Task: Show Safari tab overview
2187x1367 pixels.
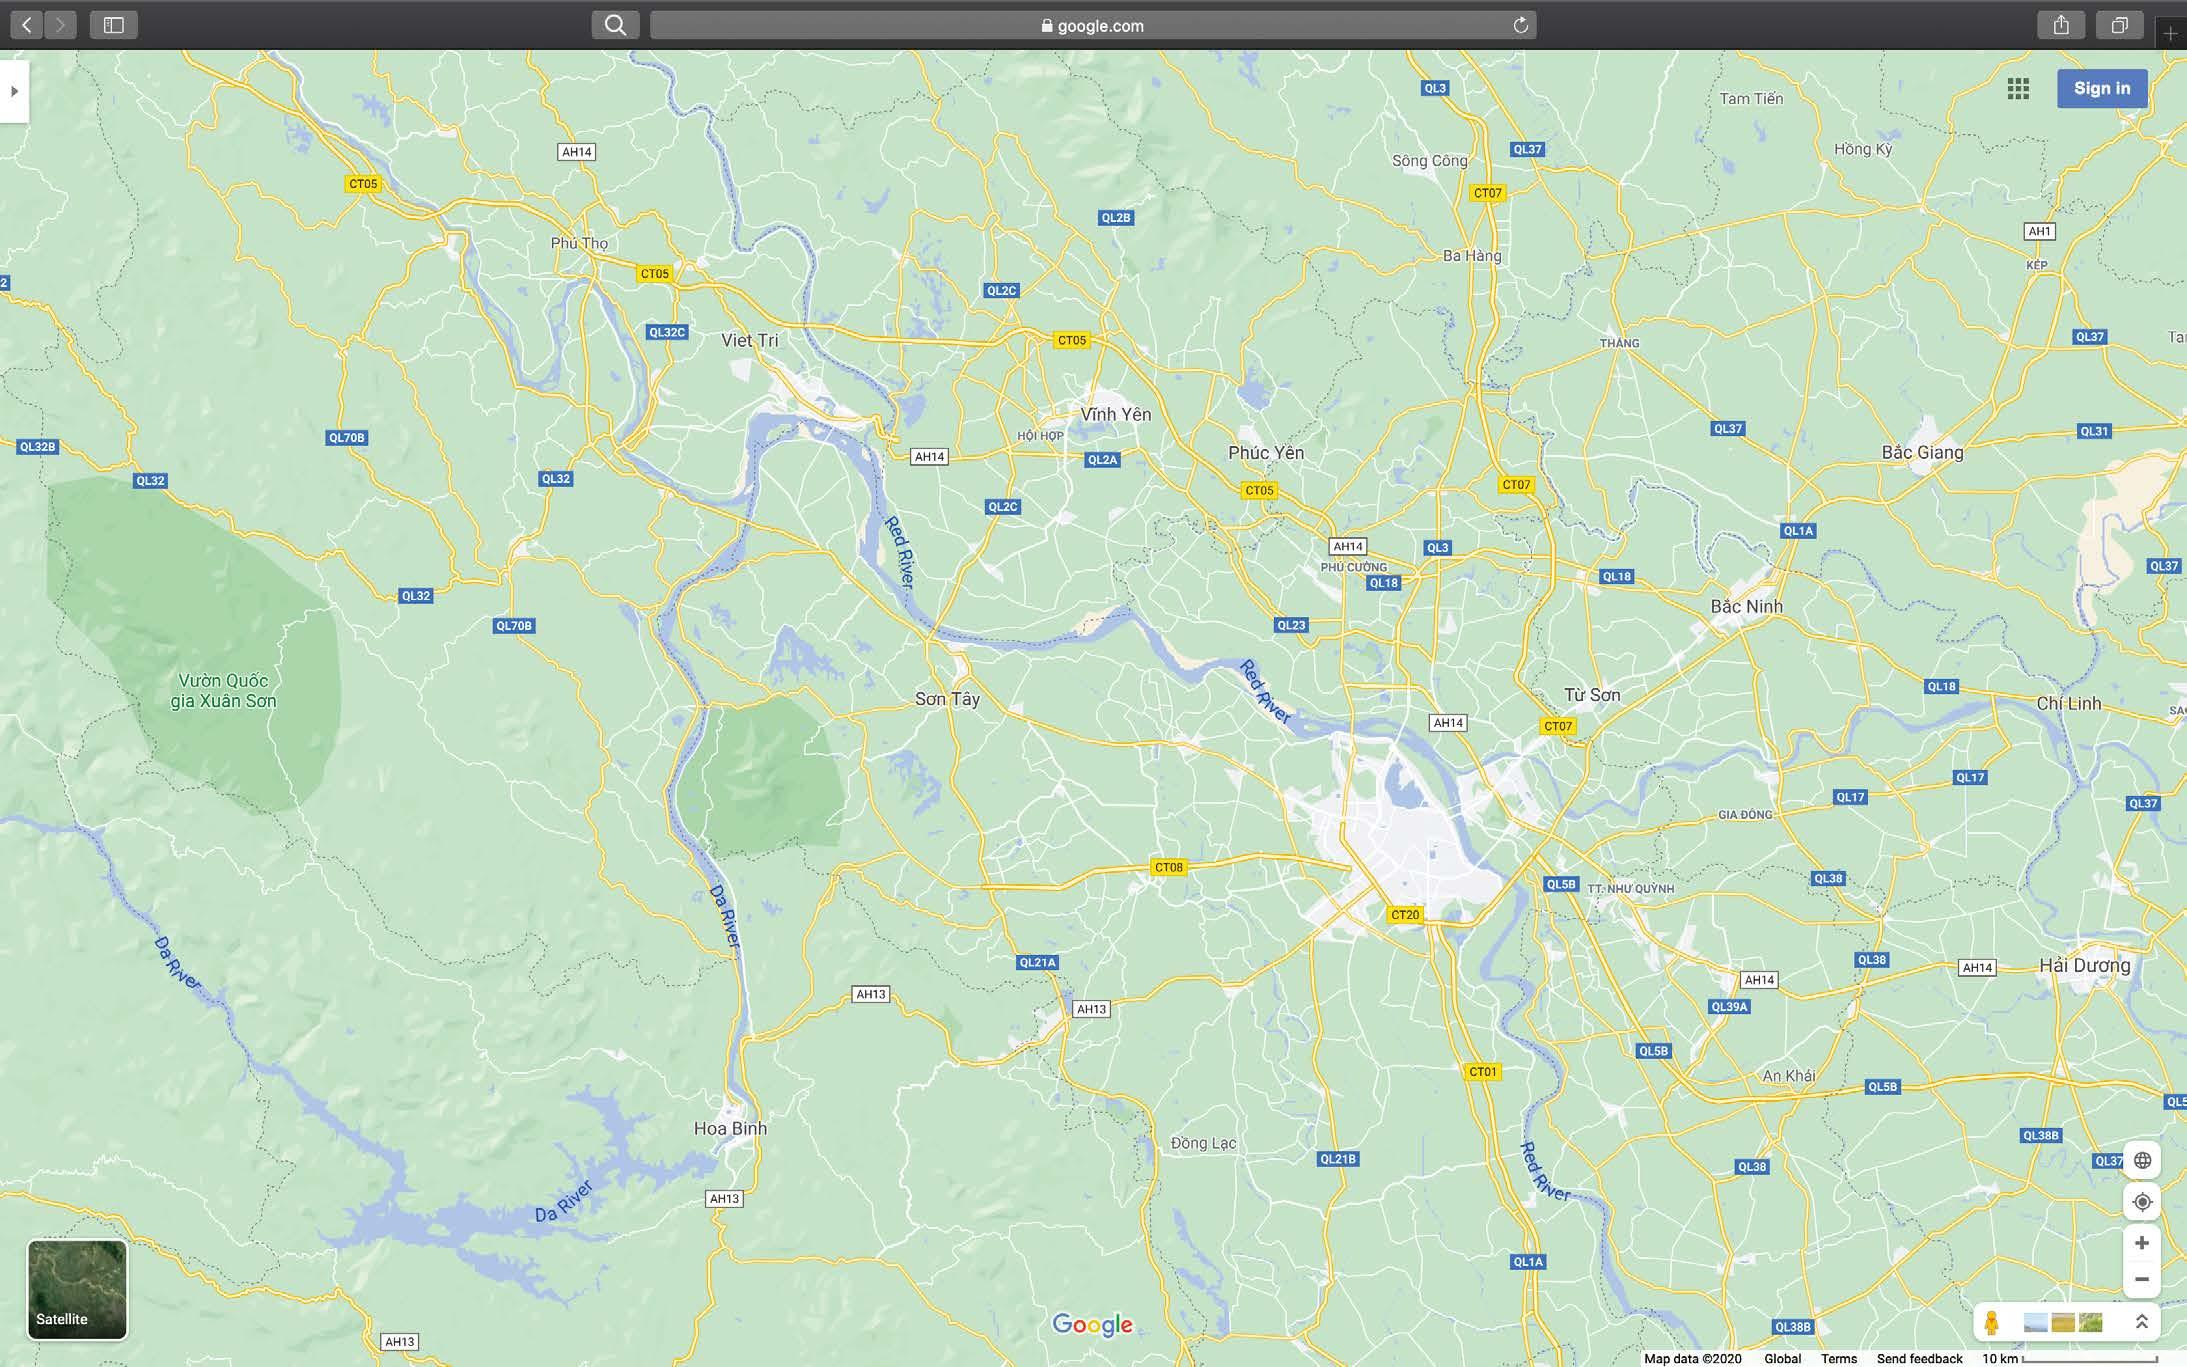Action: tap(2119, 25)
